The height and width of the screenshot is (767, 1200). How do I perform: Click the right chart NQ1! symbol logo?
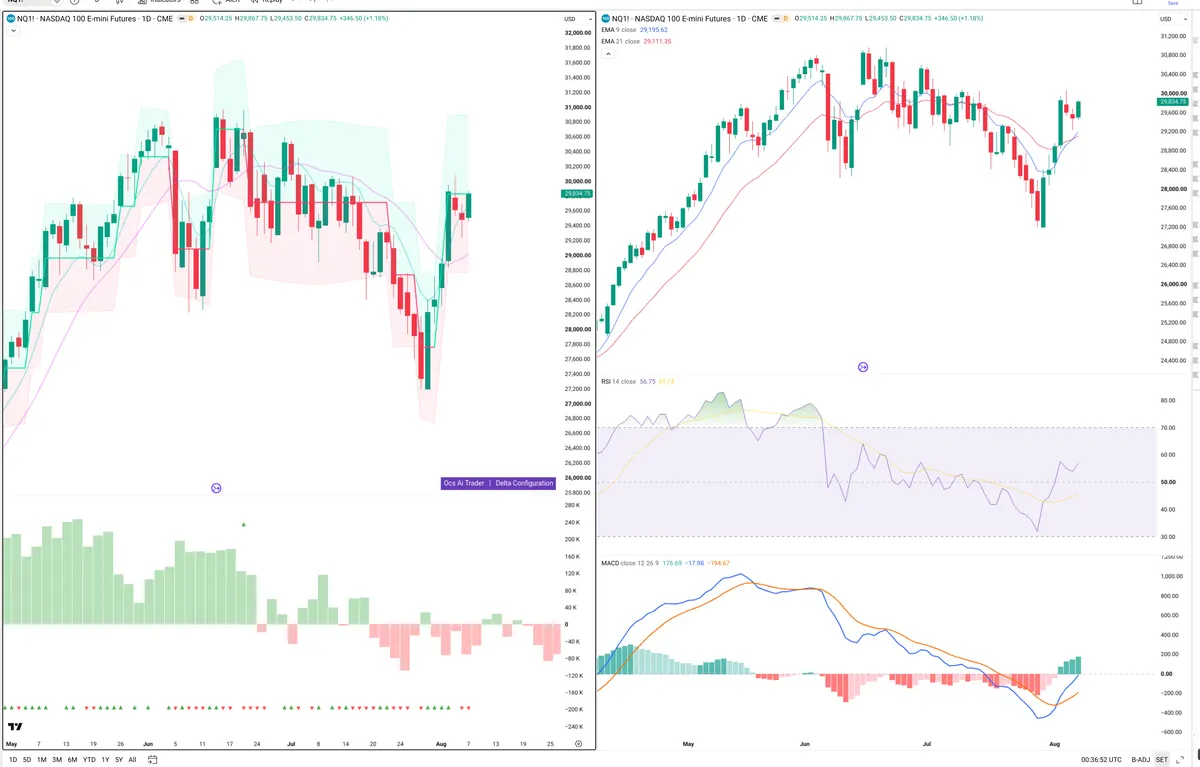pos(606,19)
